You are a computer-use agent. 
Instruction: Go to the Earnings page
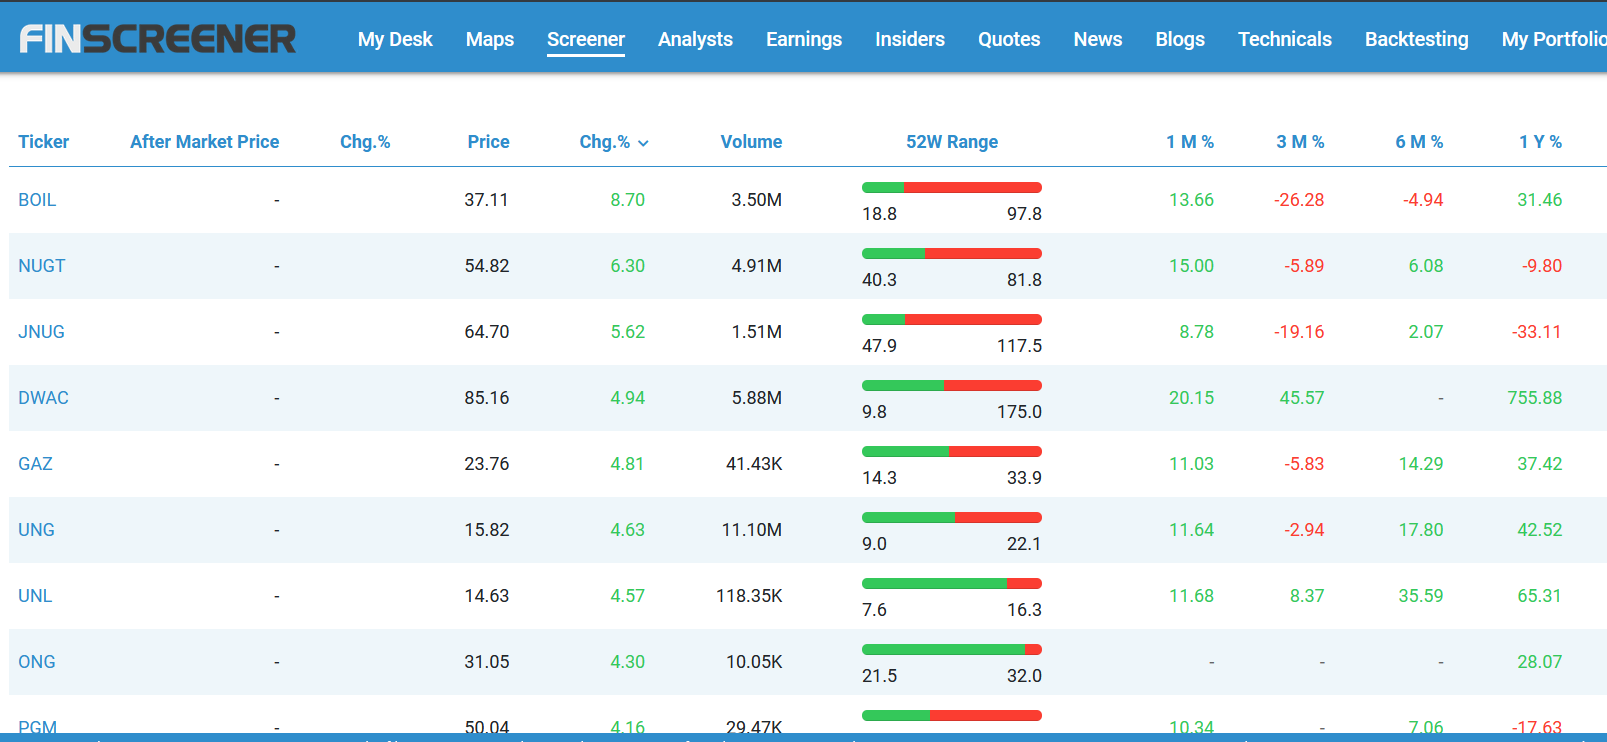(x=803, y=39)
